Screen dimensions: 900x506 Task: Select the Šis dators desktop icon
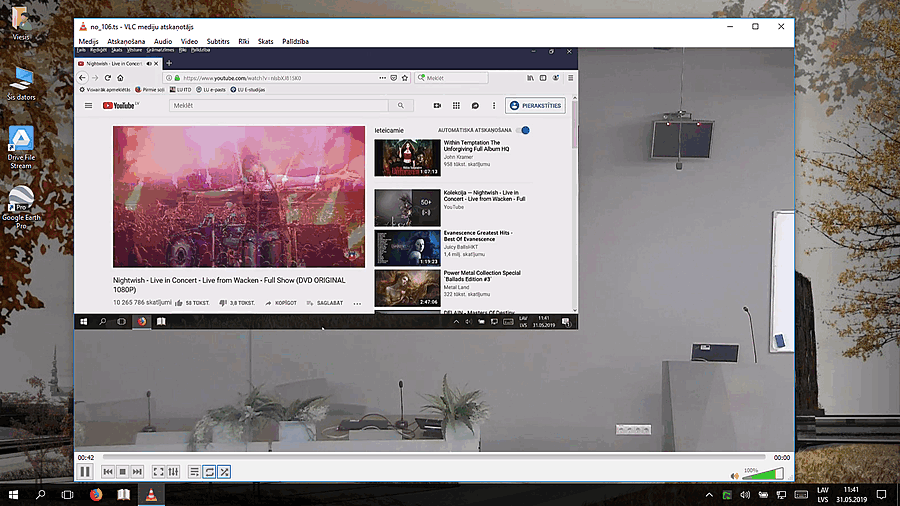pyautogui.click(x=21, y=83)
